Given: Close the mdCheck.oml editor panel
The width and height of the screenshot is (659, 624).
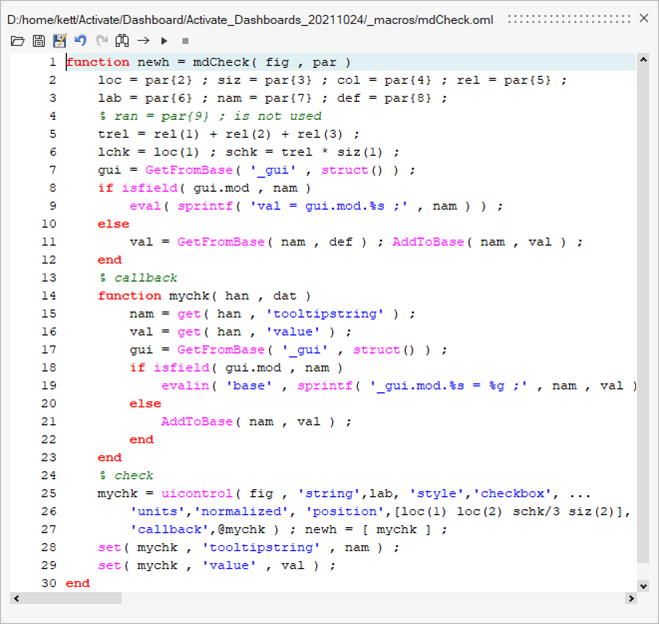Looking at the screenshot, I should coord(643,18).
